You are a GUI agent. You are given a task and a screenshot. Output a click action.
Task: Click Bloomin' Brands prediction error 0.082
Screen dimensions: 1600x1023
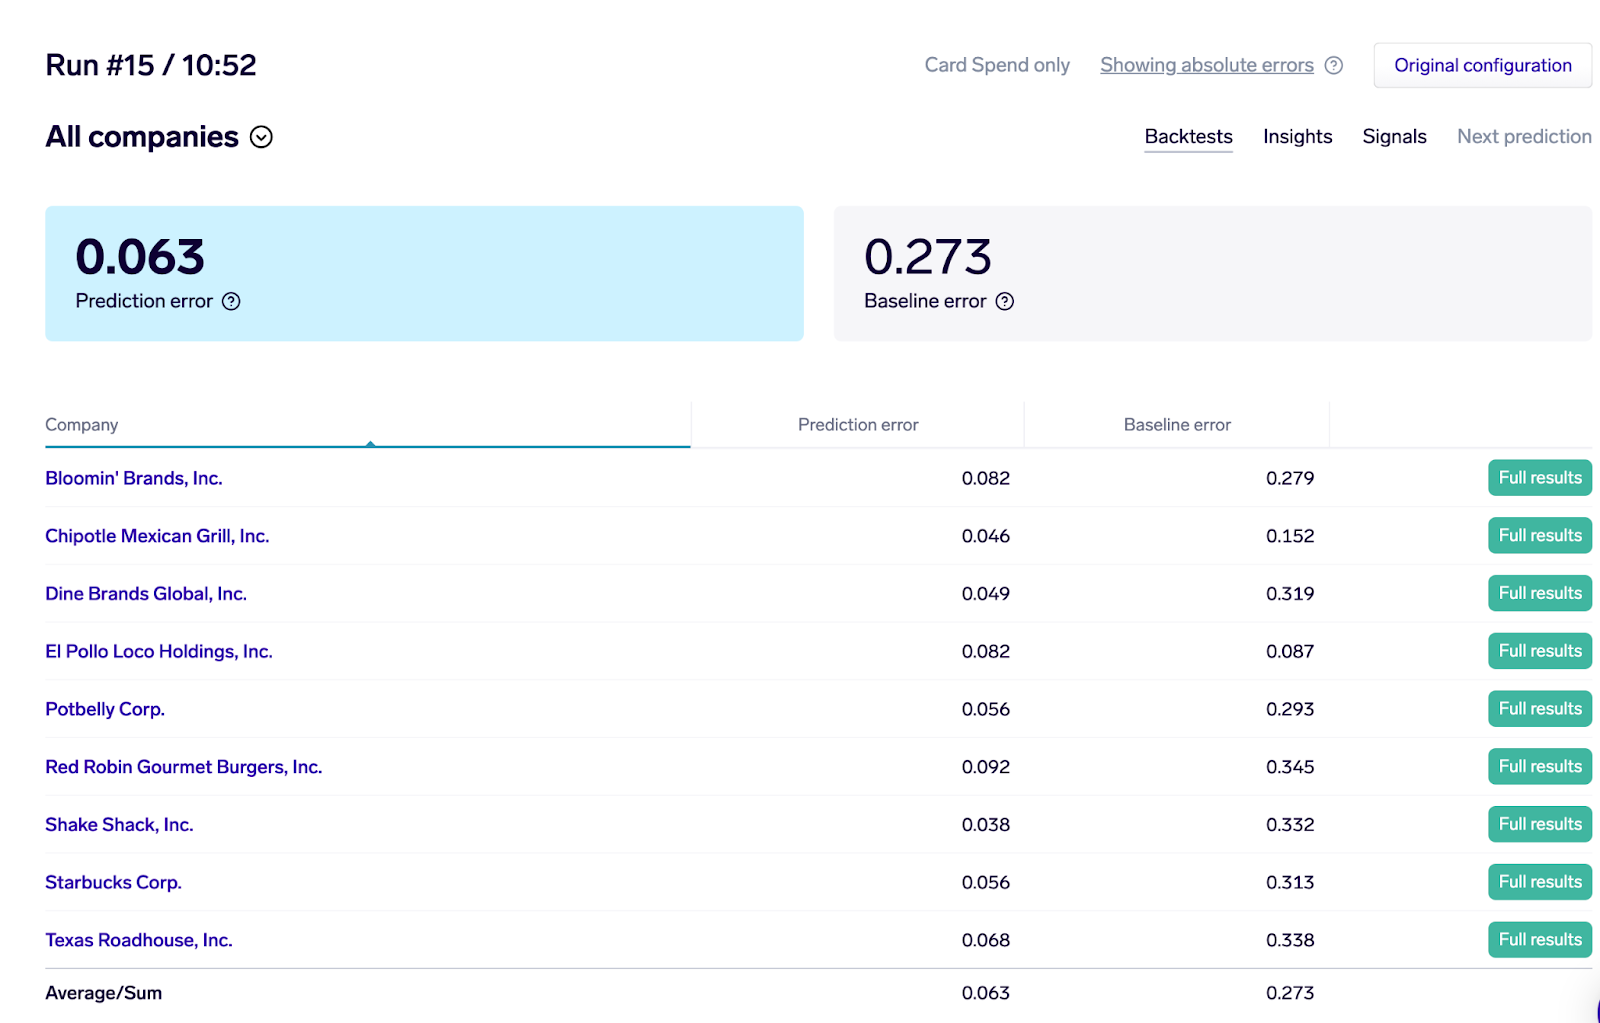click(986, 478)
